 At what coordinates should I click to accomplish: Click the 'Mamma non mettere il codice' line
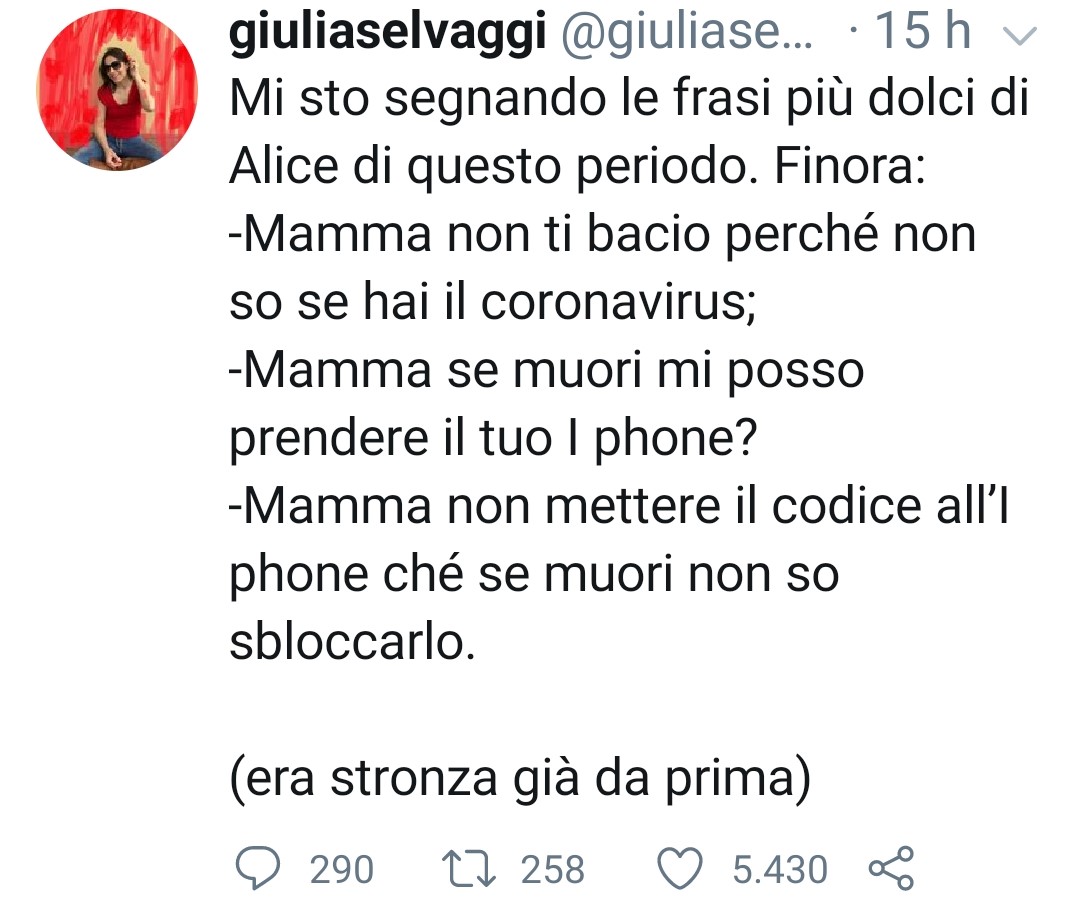point(619,506)
